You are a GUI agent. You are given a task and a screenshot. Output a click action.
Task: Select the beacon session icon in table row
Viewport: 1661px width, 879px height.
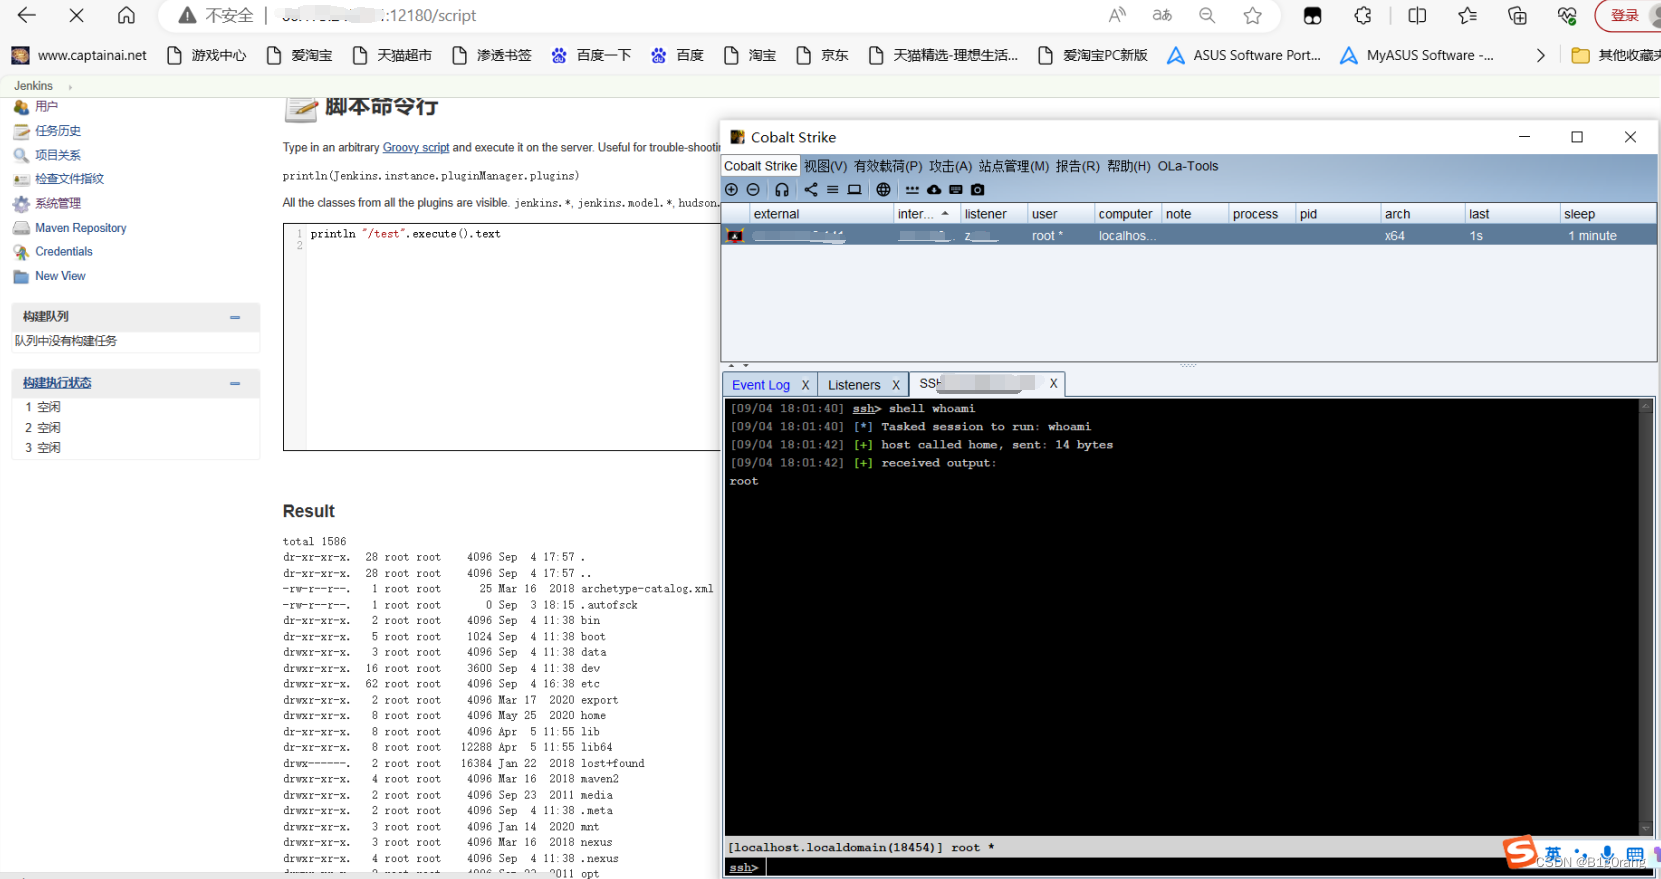click(735, 236)
